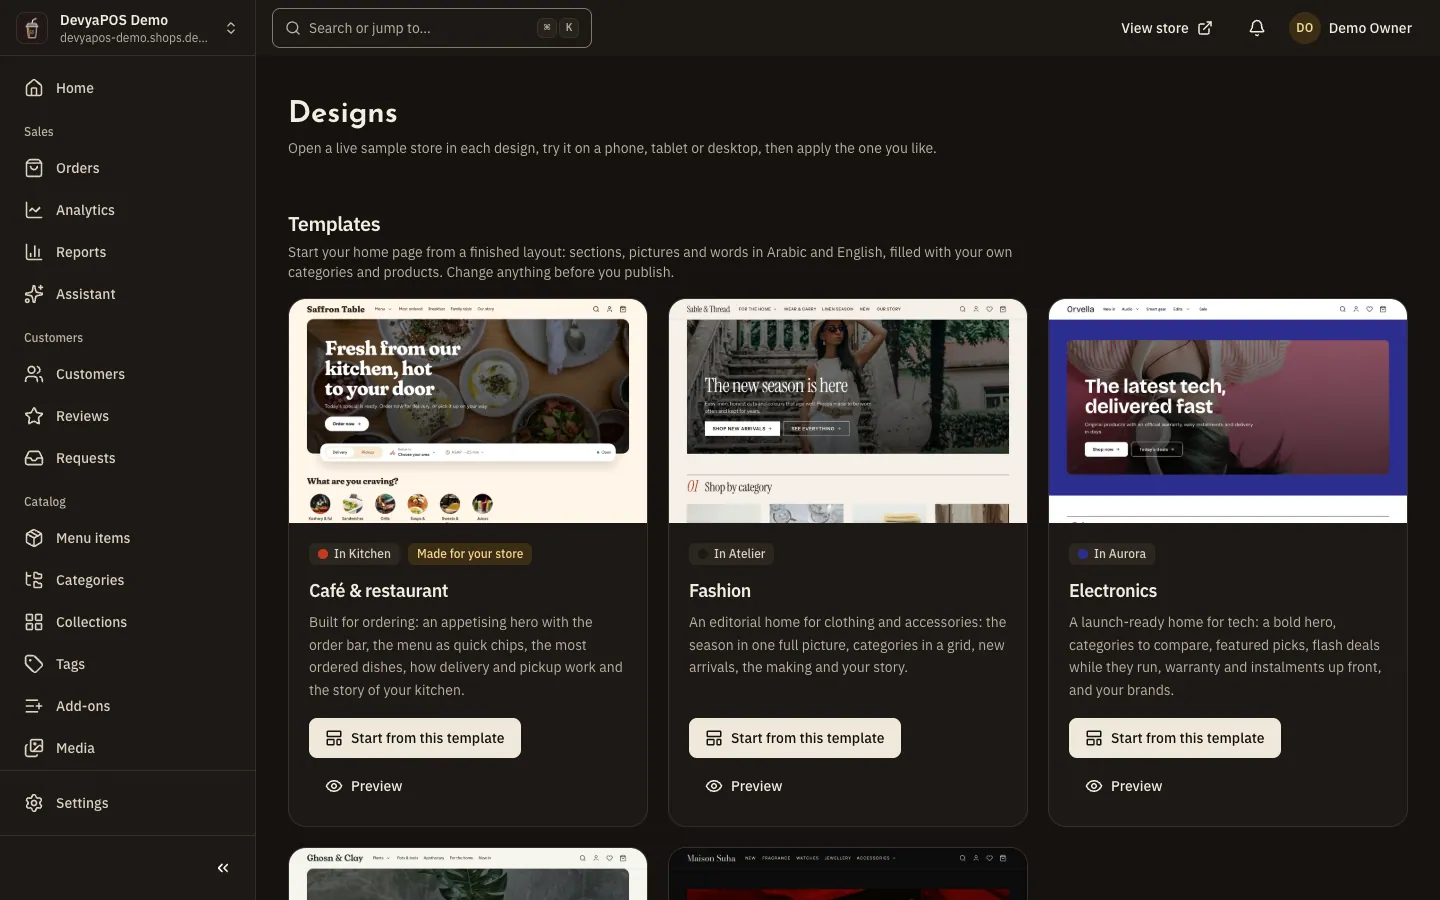The height and width of the screenshot is (900, 1440).
Task: Click the Reports bar chart icon
Action: tap(34, 252)
